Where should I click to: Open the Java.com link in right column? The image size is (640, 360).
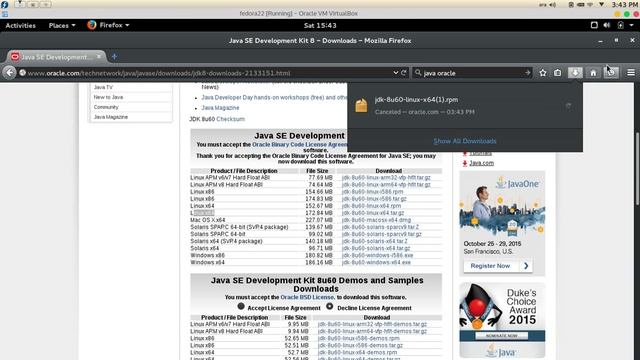[x=481, y=163]
